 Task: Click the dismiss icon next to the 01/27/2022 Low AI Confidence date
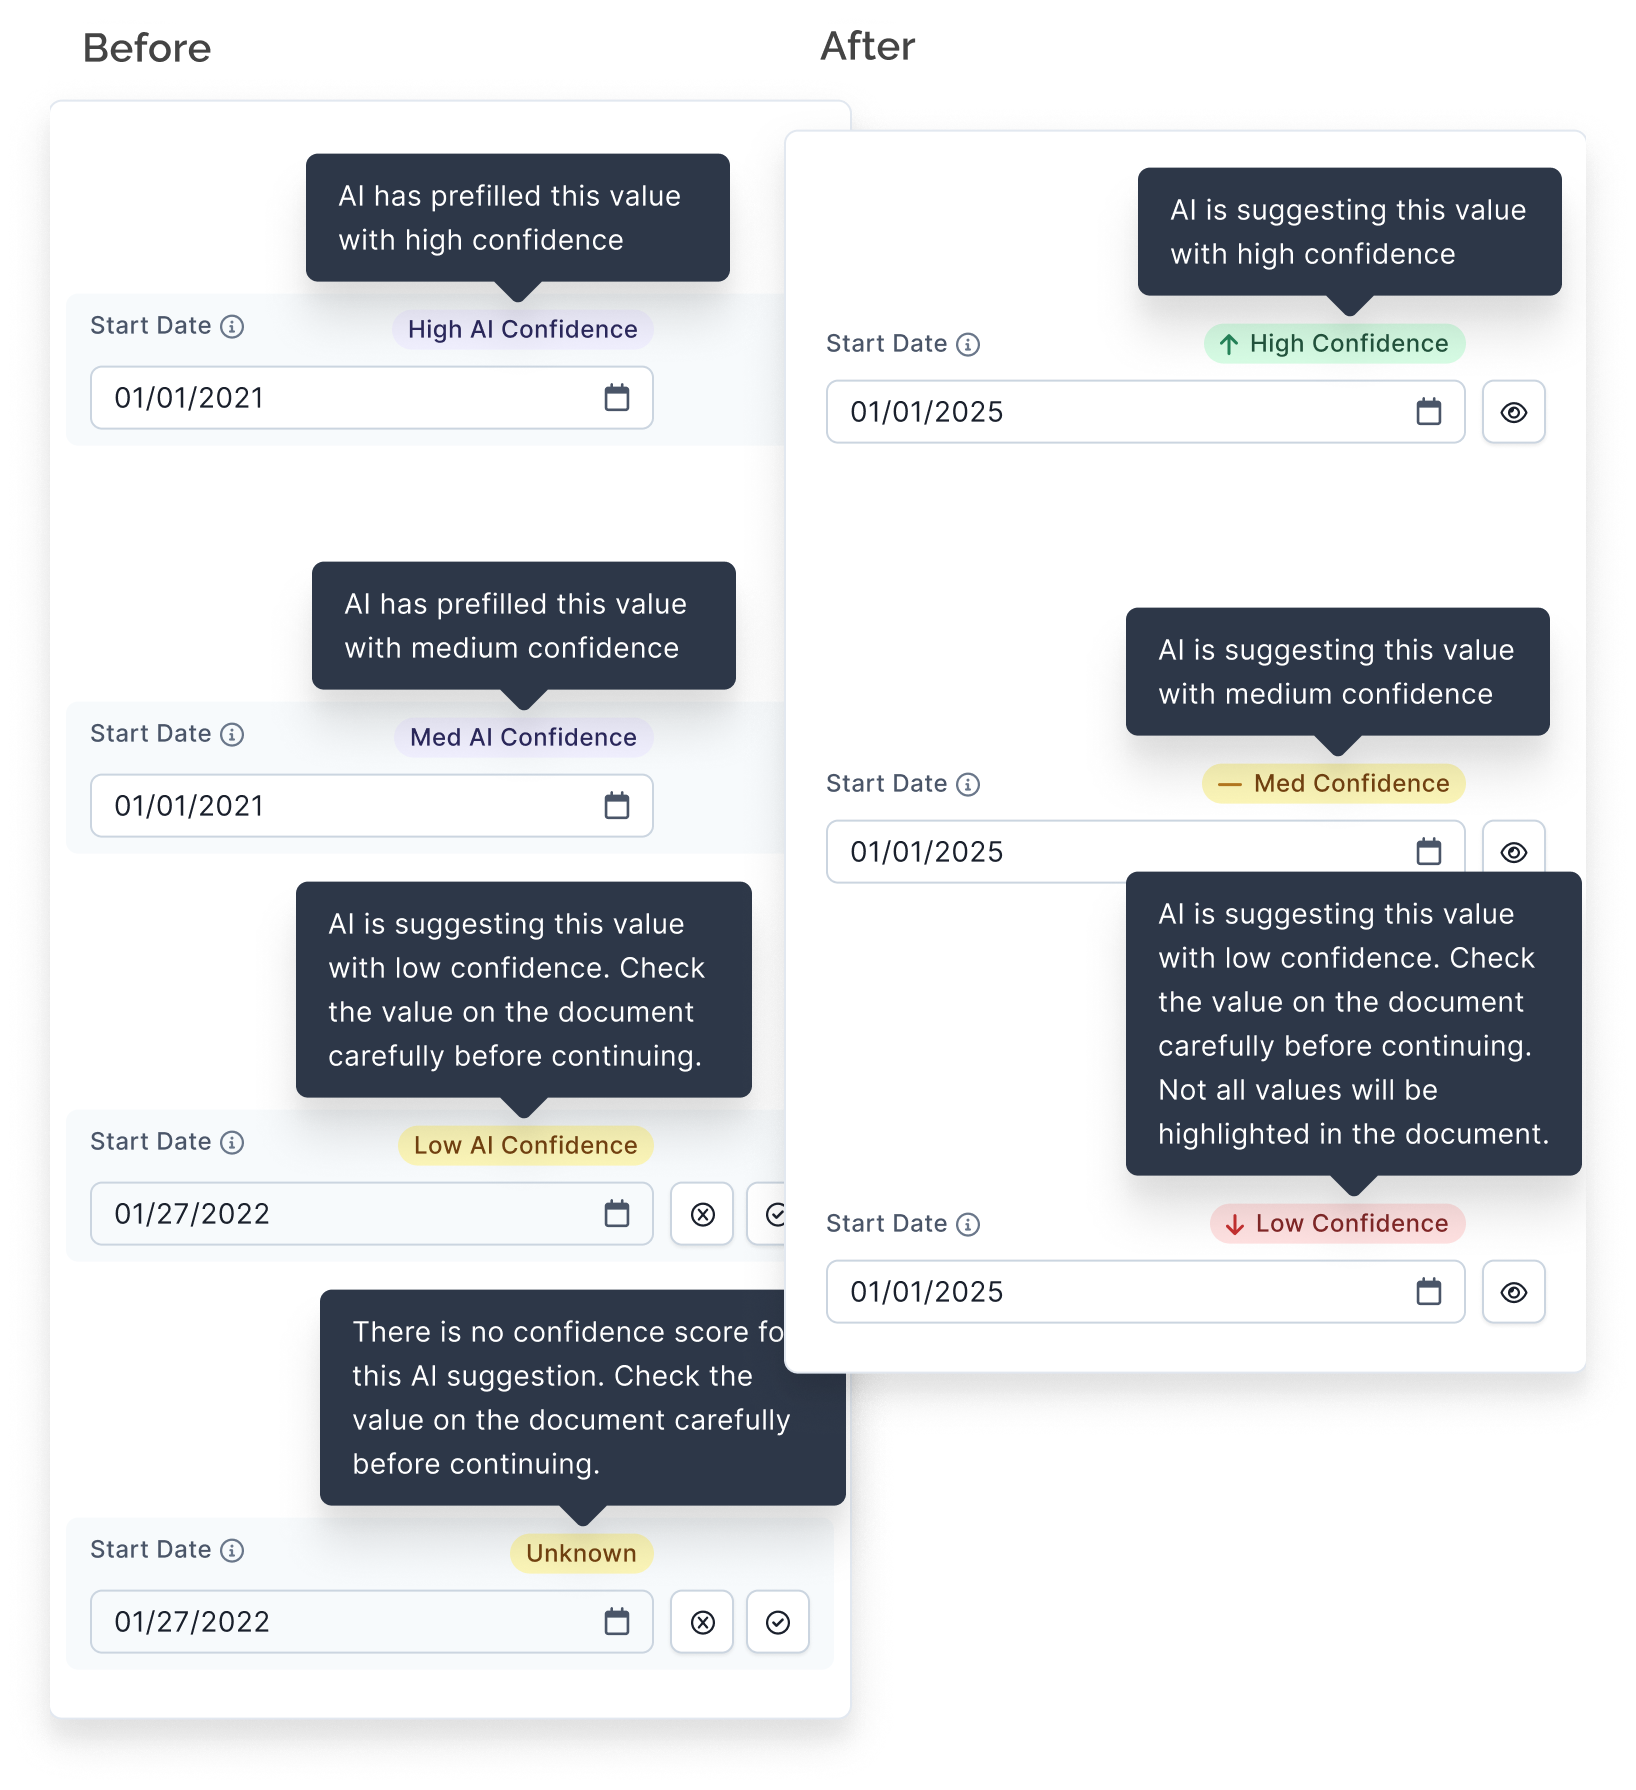click(701, 1213)
